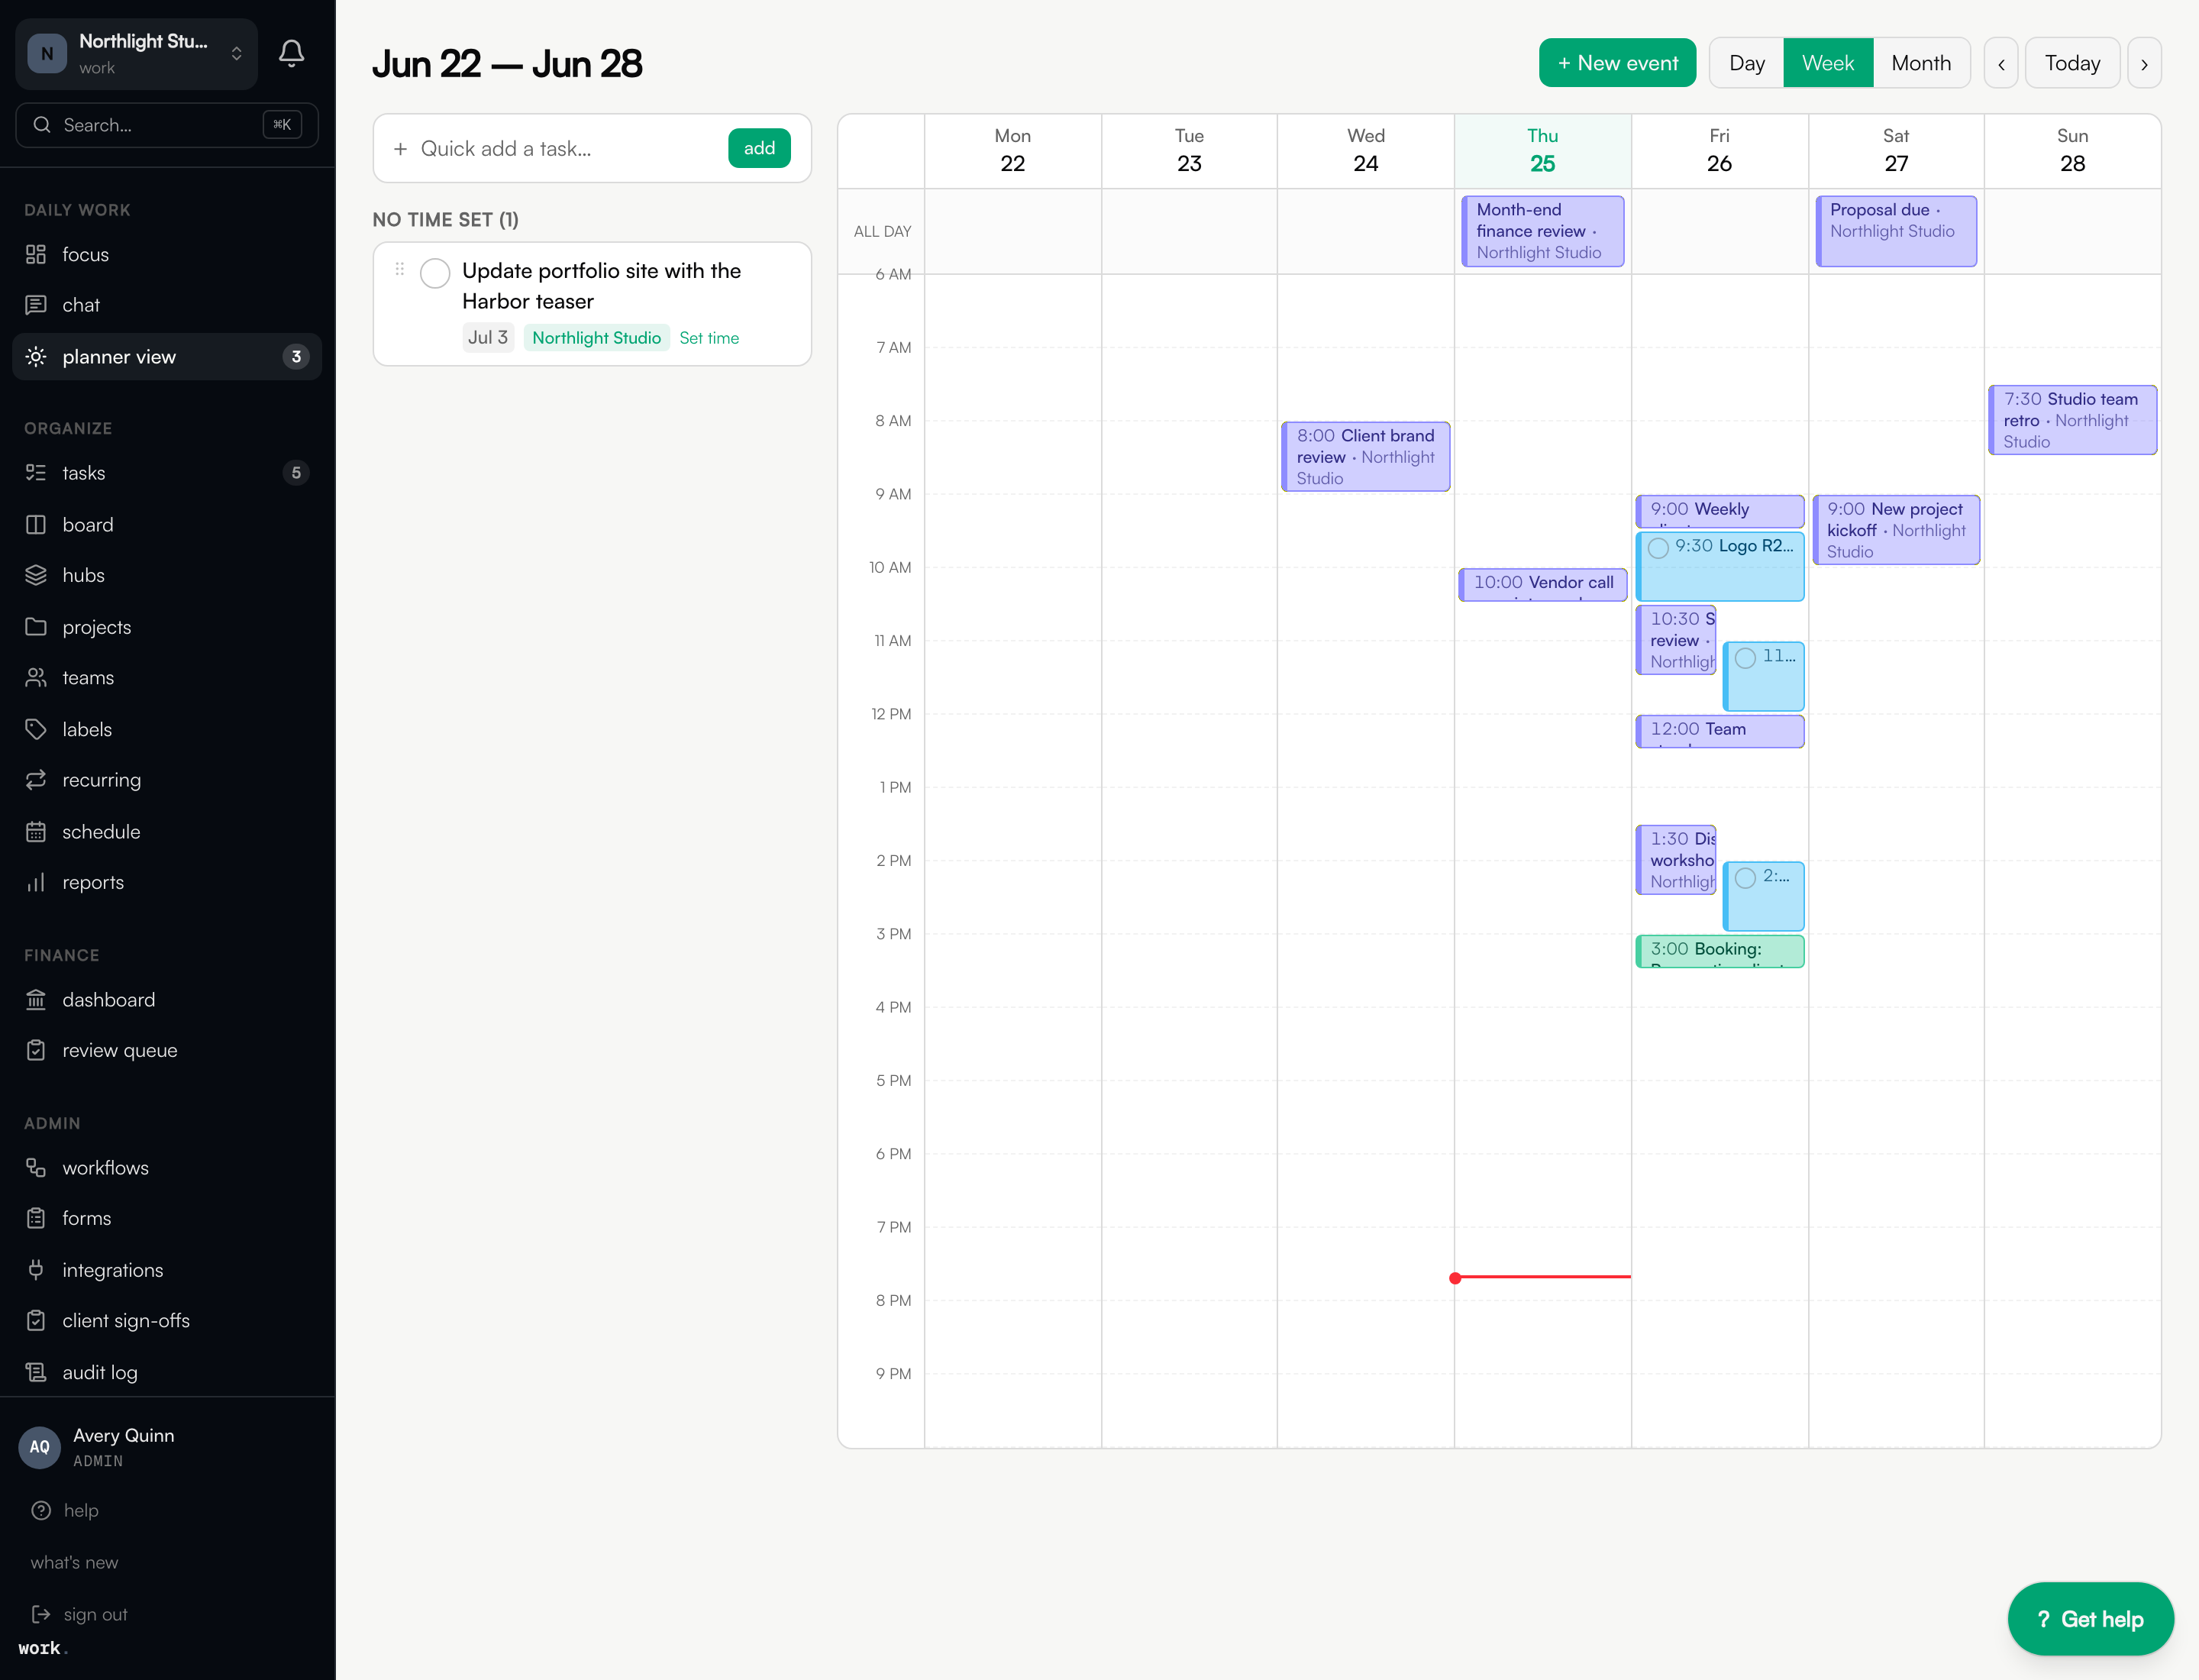2199x1680 pixels.
Task: Open the 10:30 review event on Friday
Action: 1676,640
